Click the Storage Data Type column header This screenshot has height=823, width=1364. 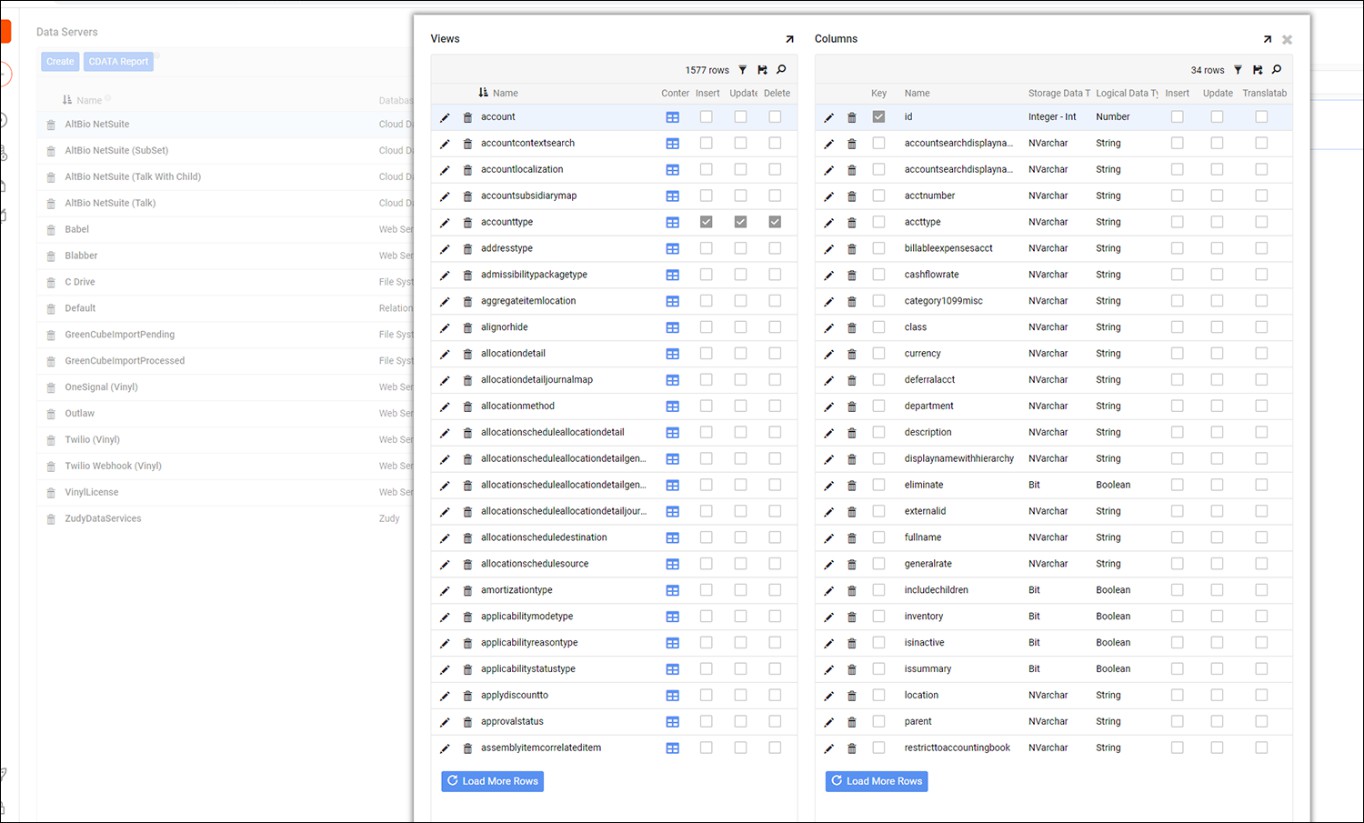(1058, 93)
